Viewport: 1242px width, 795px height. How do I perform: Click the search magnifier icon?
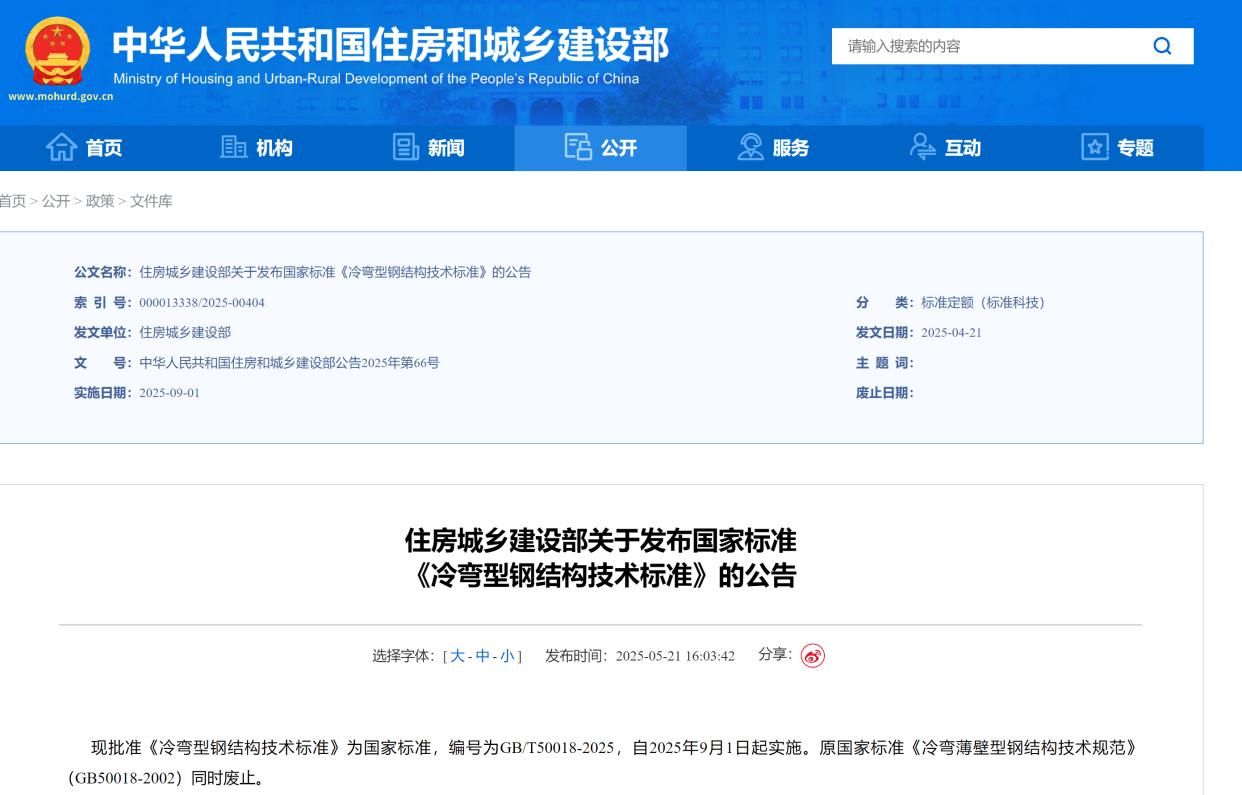pos(1161,46)
